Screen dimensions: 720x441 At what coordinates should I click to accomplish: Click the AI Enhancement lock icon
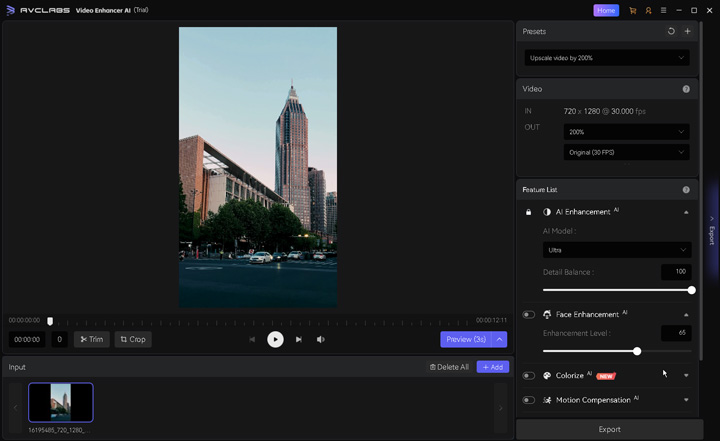point(529,212)
